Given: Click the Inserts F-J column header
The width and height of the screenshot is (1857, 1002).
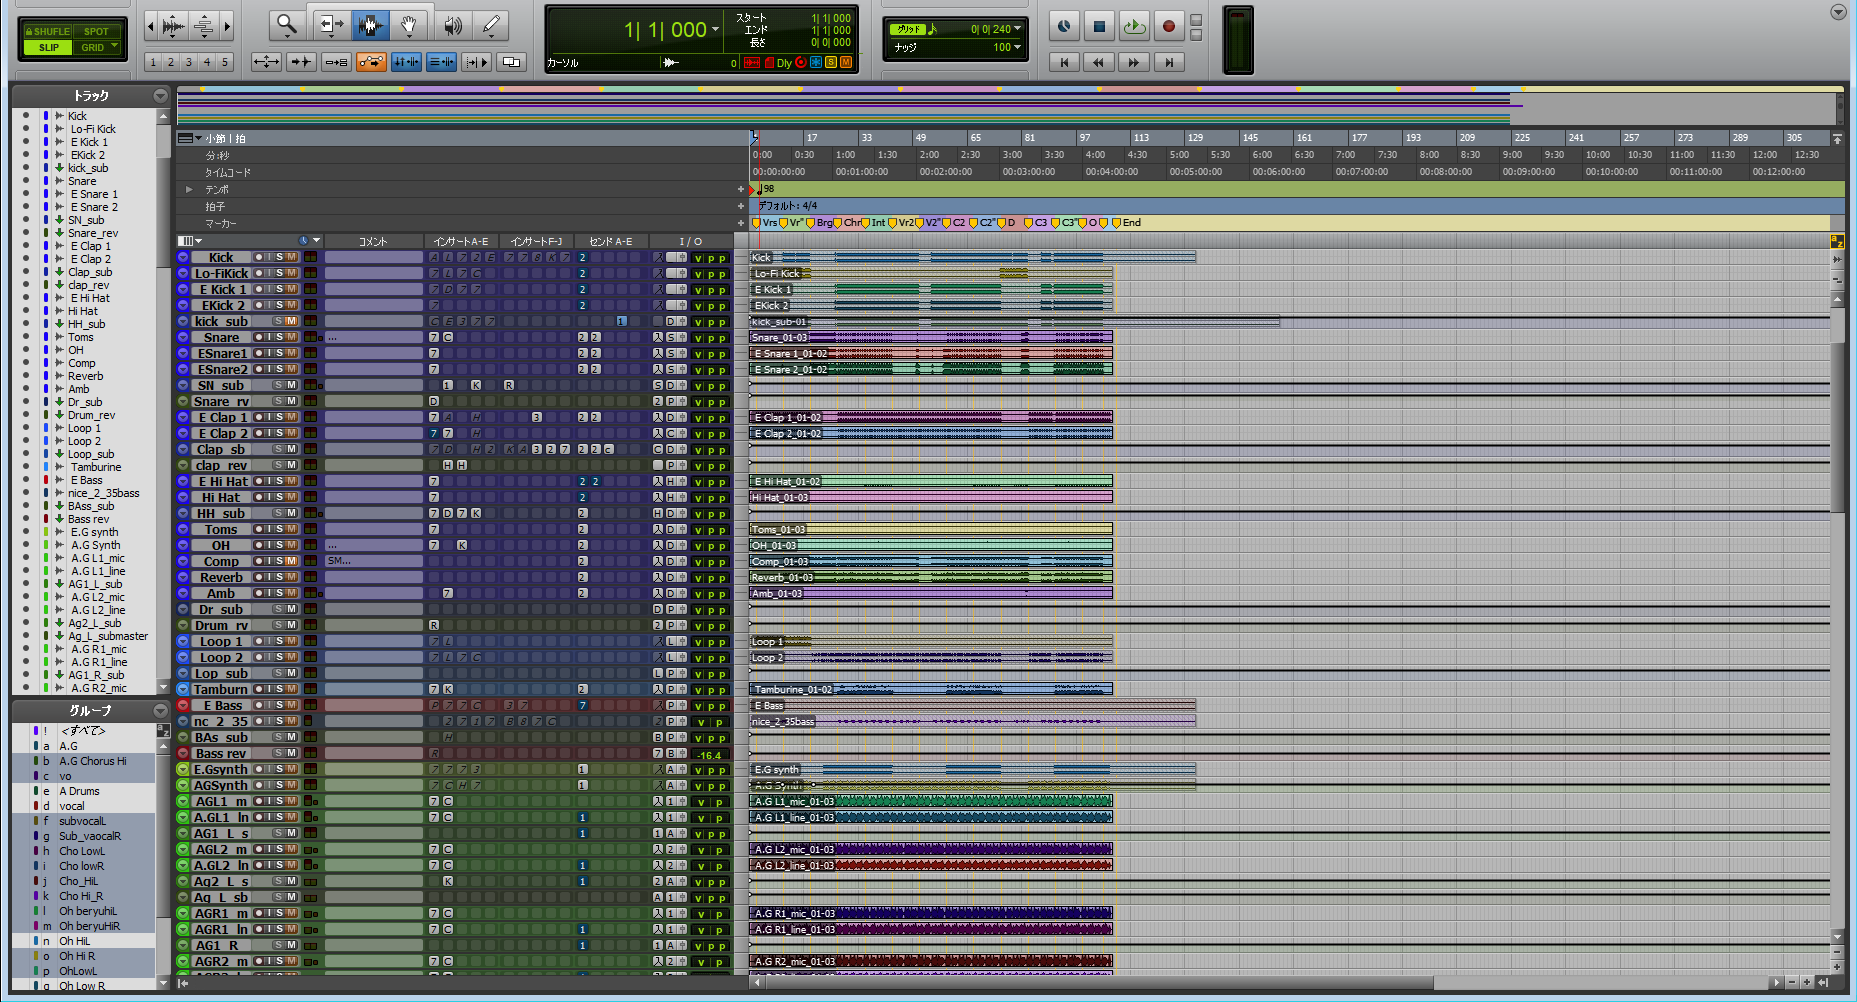Looking at the screenshot, I should (537, 241).
